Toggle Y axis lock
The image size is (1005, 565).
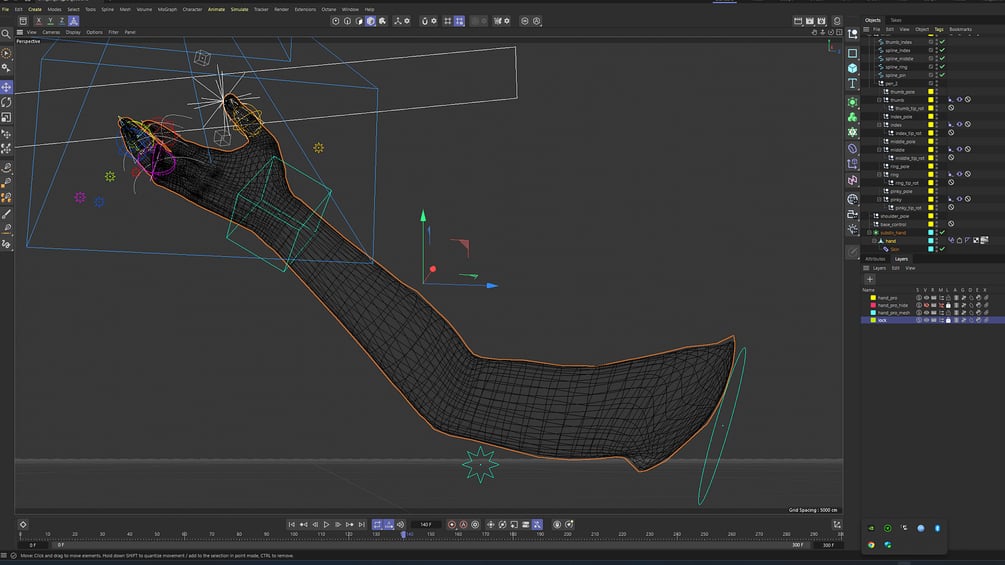(50, 20)
